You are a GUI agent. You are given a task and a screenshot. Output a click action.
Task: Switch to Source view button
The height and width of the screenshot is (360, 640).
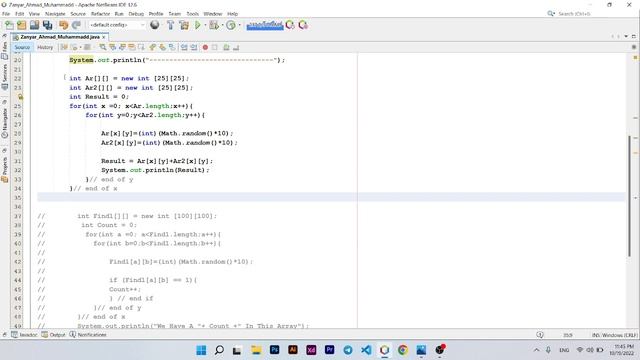point(22,48)
